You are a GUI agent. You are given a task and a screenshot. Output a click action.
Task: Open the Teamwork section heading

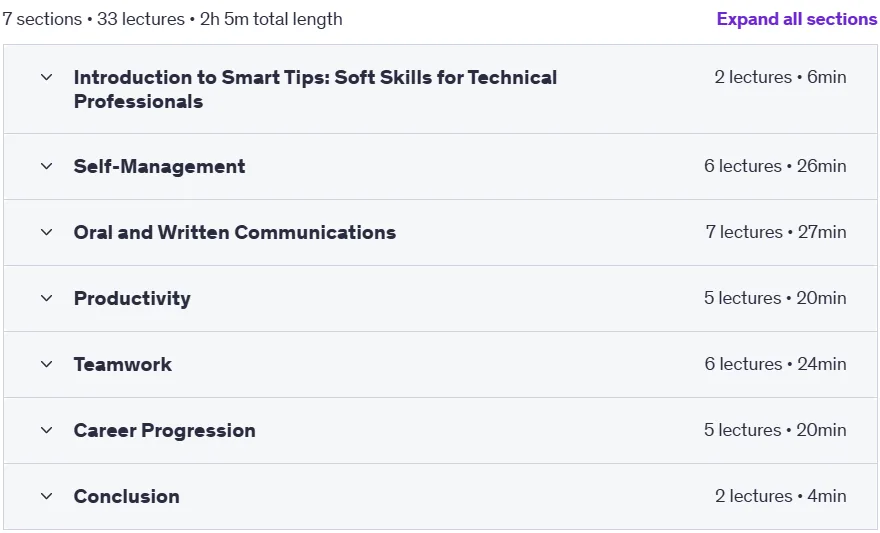[122, 364]
